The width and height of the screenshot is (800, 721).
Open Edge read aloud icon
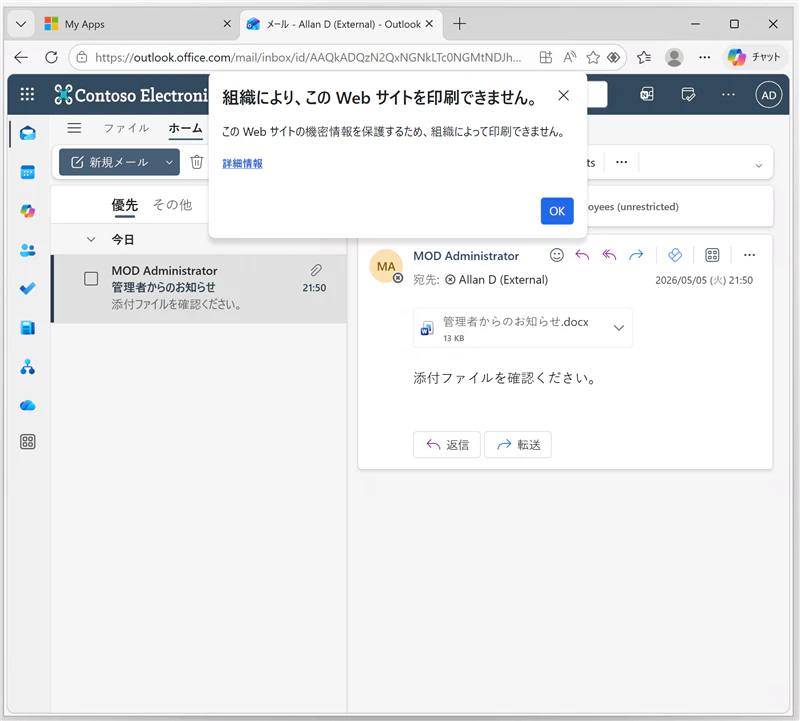[x=569, y=57]
